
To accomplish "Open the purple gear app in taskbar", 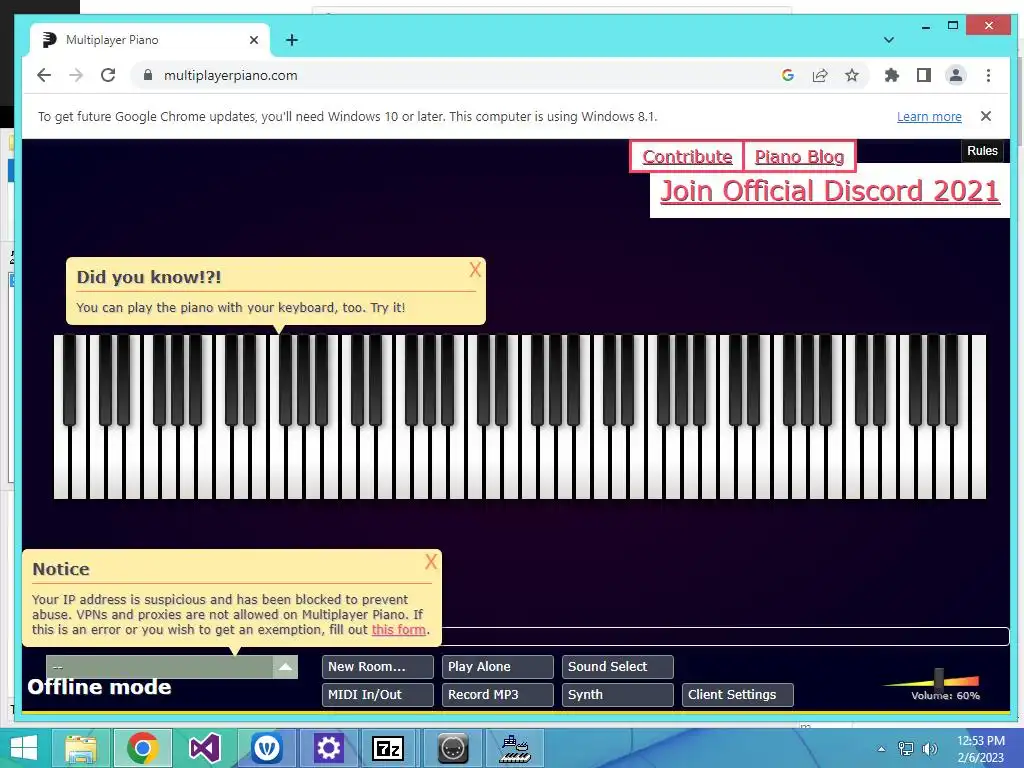I will (x=328, y=748).
